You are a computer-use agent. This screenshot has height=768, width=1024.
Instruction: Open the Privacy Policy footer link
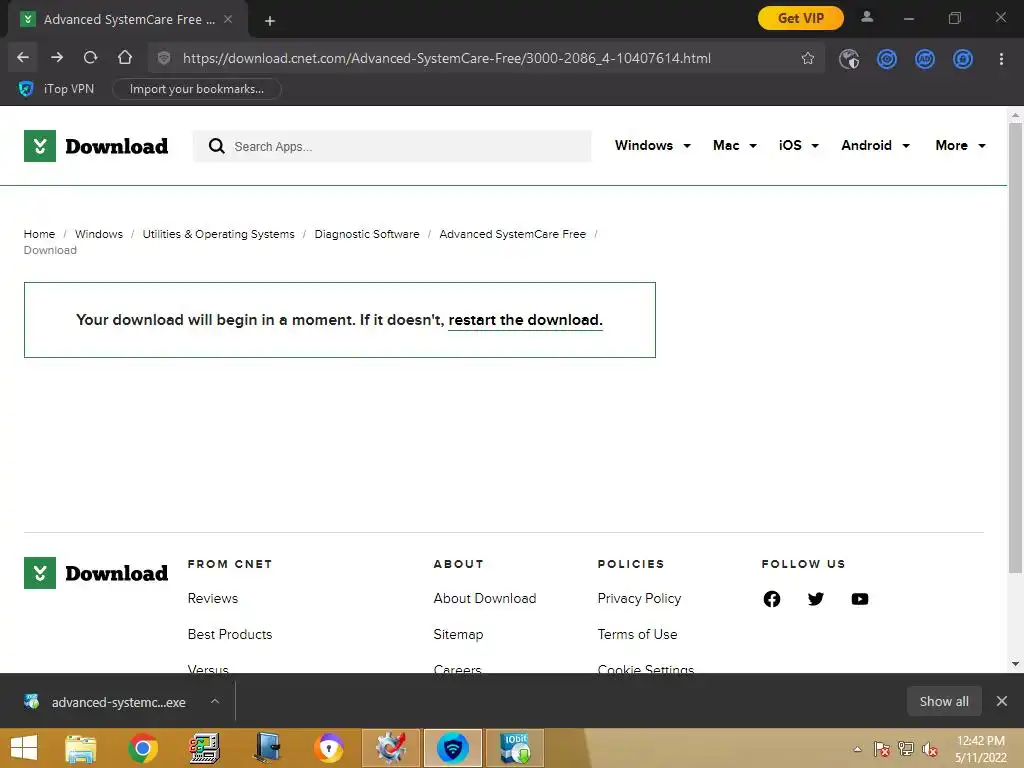(639, 598)
